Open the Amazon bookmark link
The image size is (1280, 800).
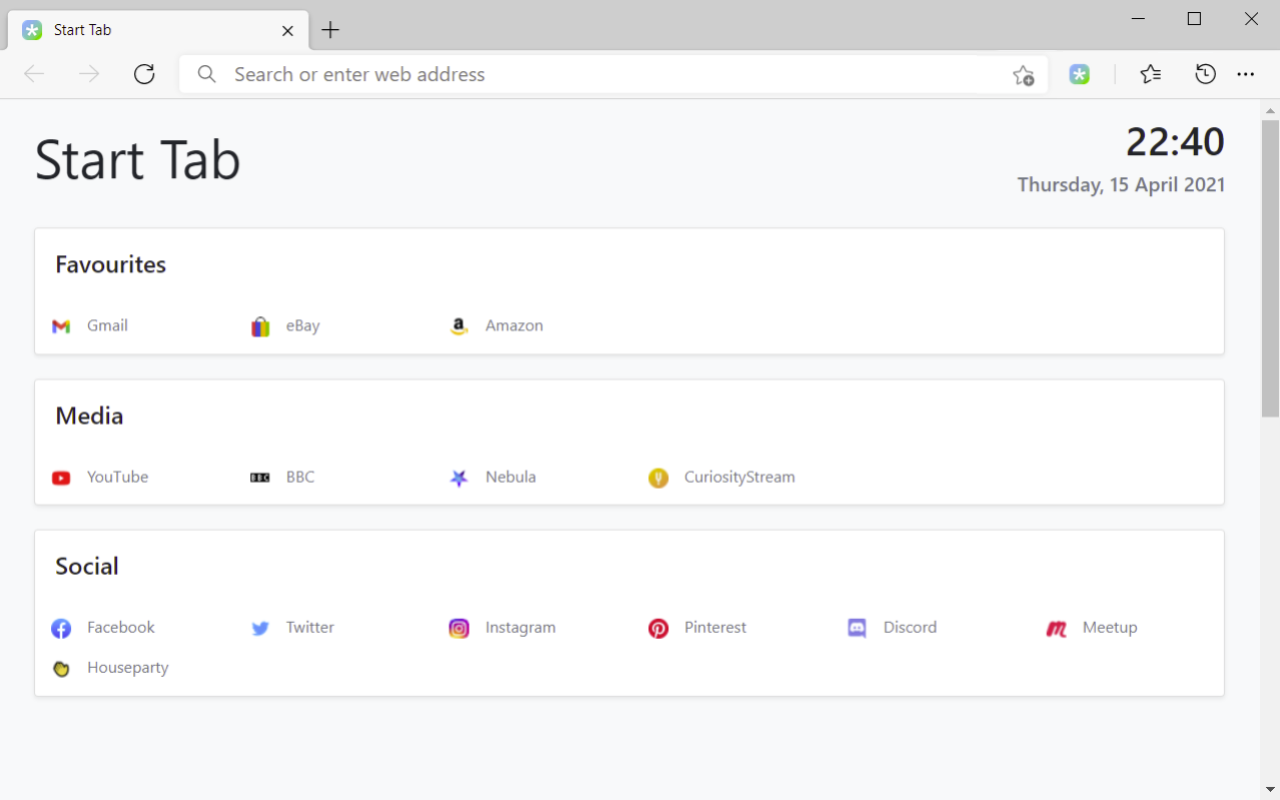point(497,326)
